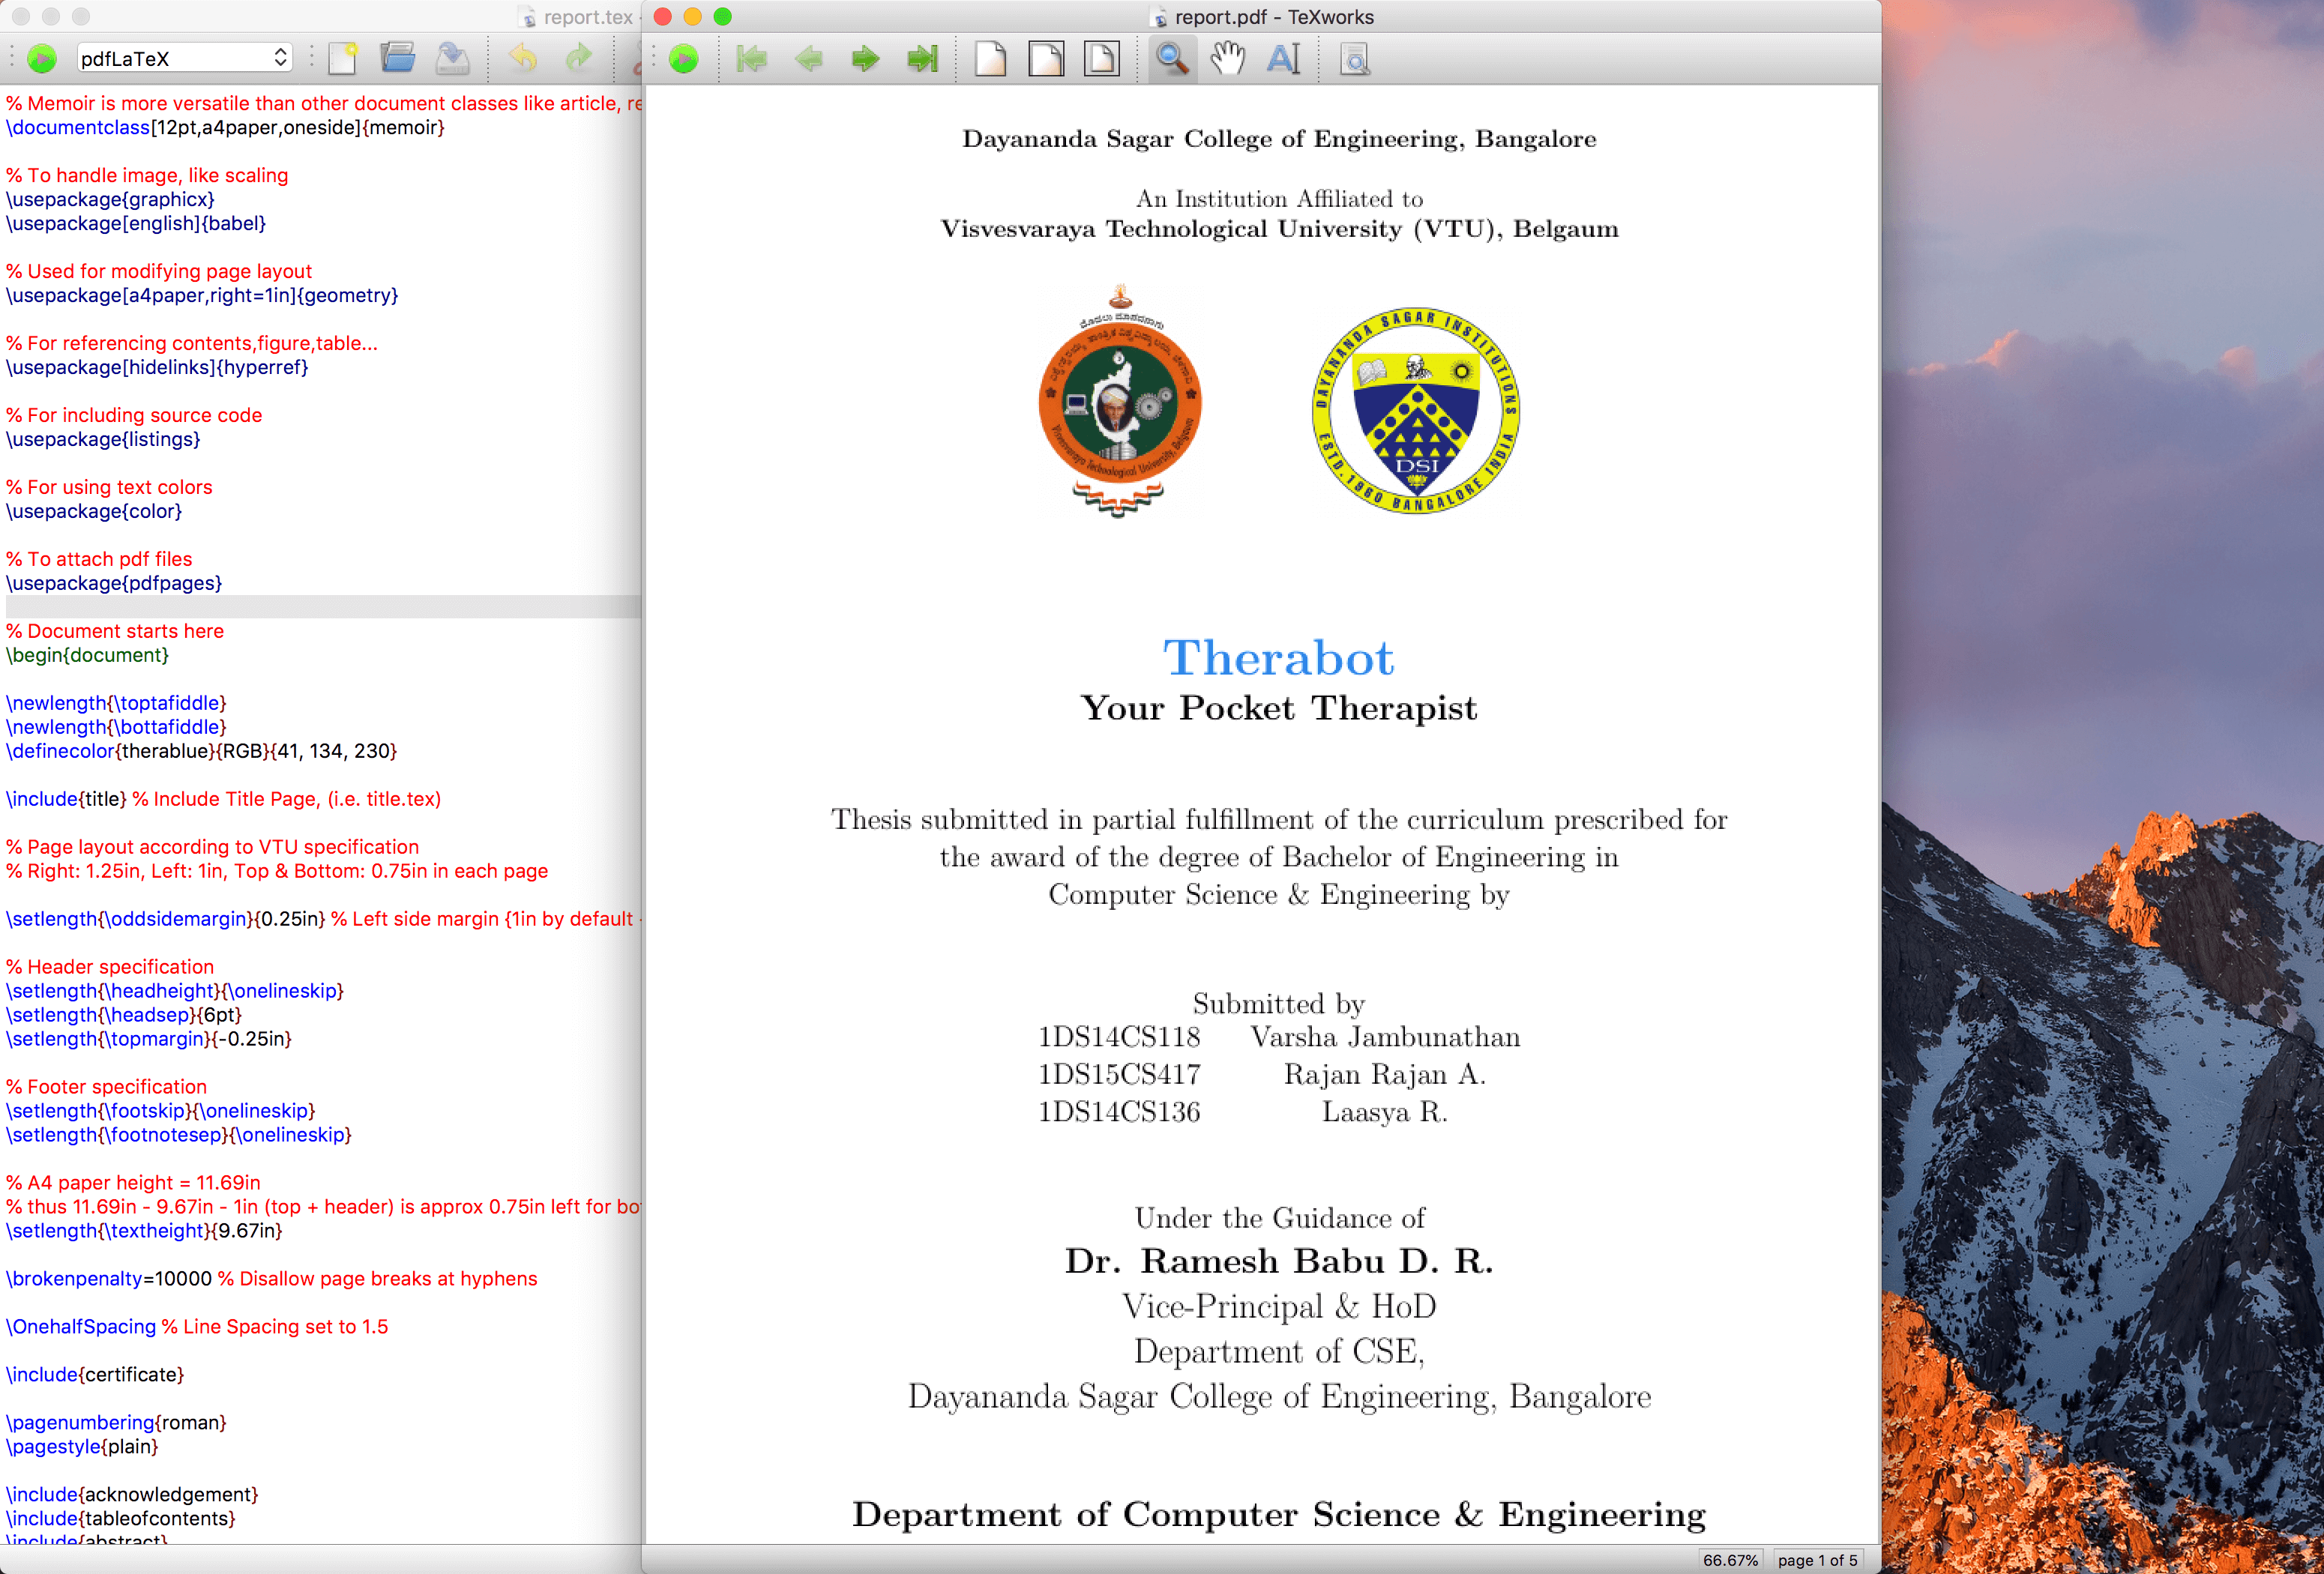This screenshot has height=1574, width=2324.
Task: Click green fullscreen button of report.pdf window
Action: (723, 16)
